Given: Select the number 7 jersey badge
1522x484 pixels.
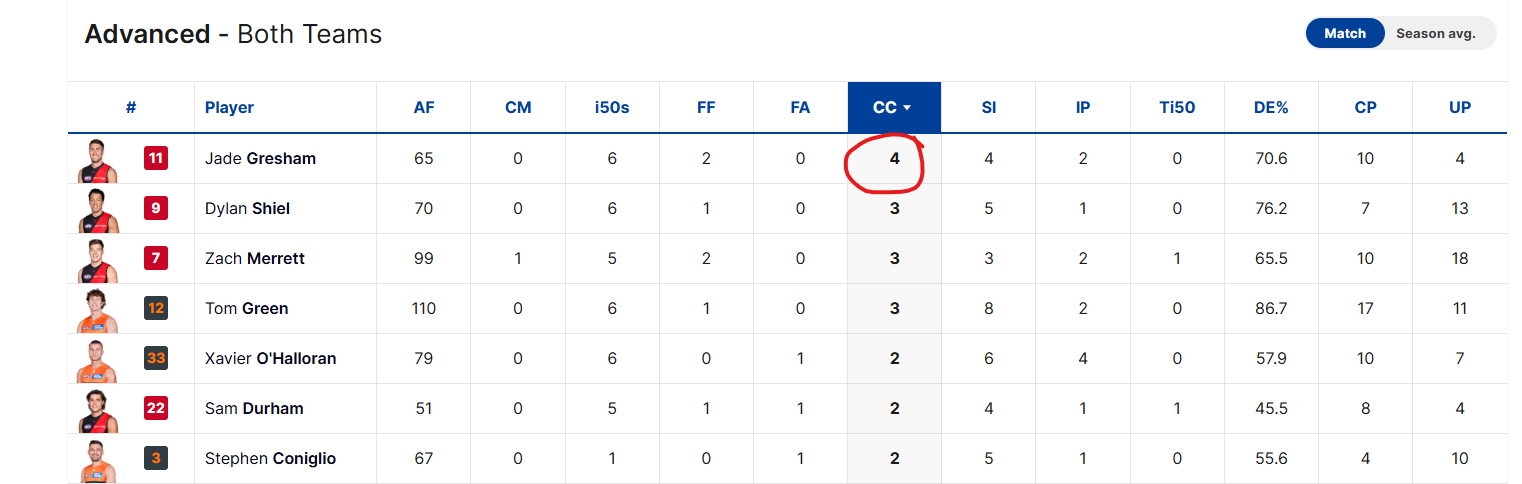Looking at the screenshot, I should coord(156,258).
